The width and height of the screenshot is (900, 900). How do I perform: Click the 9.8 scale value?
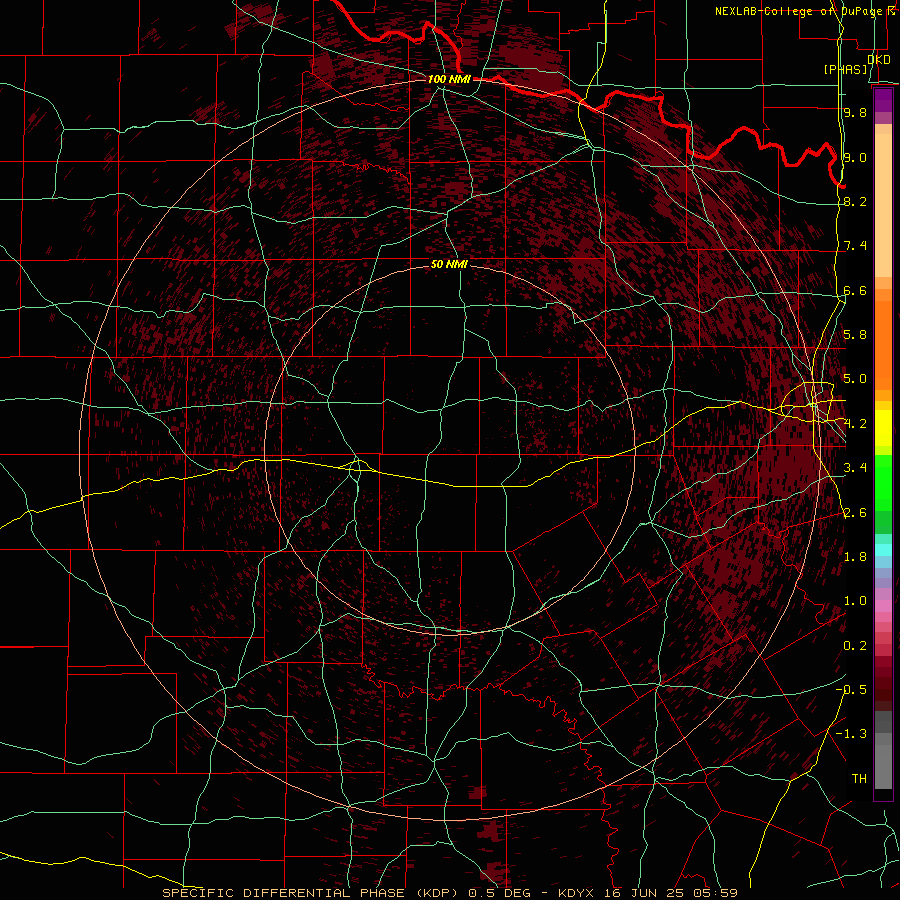click(855, 112)
